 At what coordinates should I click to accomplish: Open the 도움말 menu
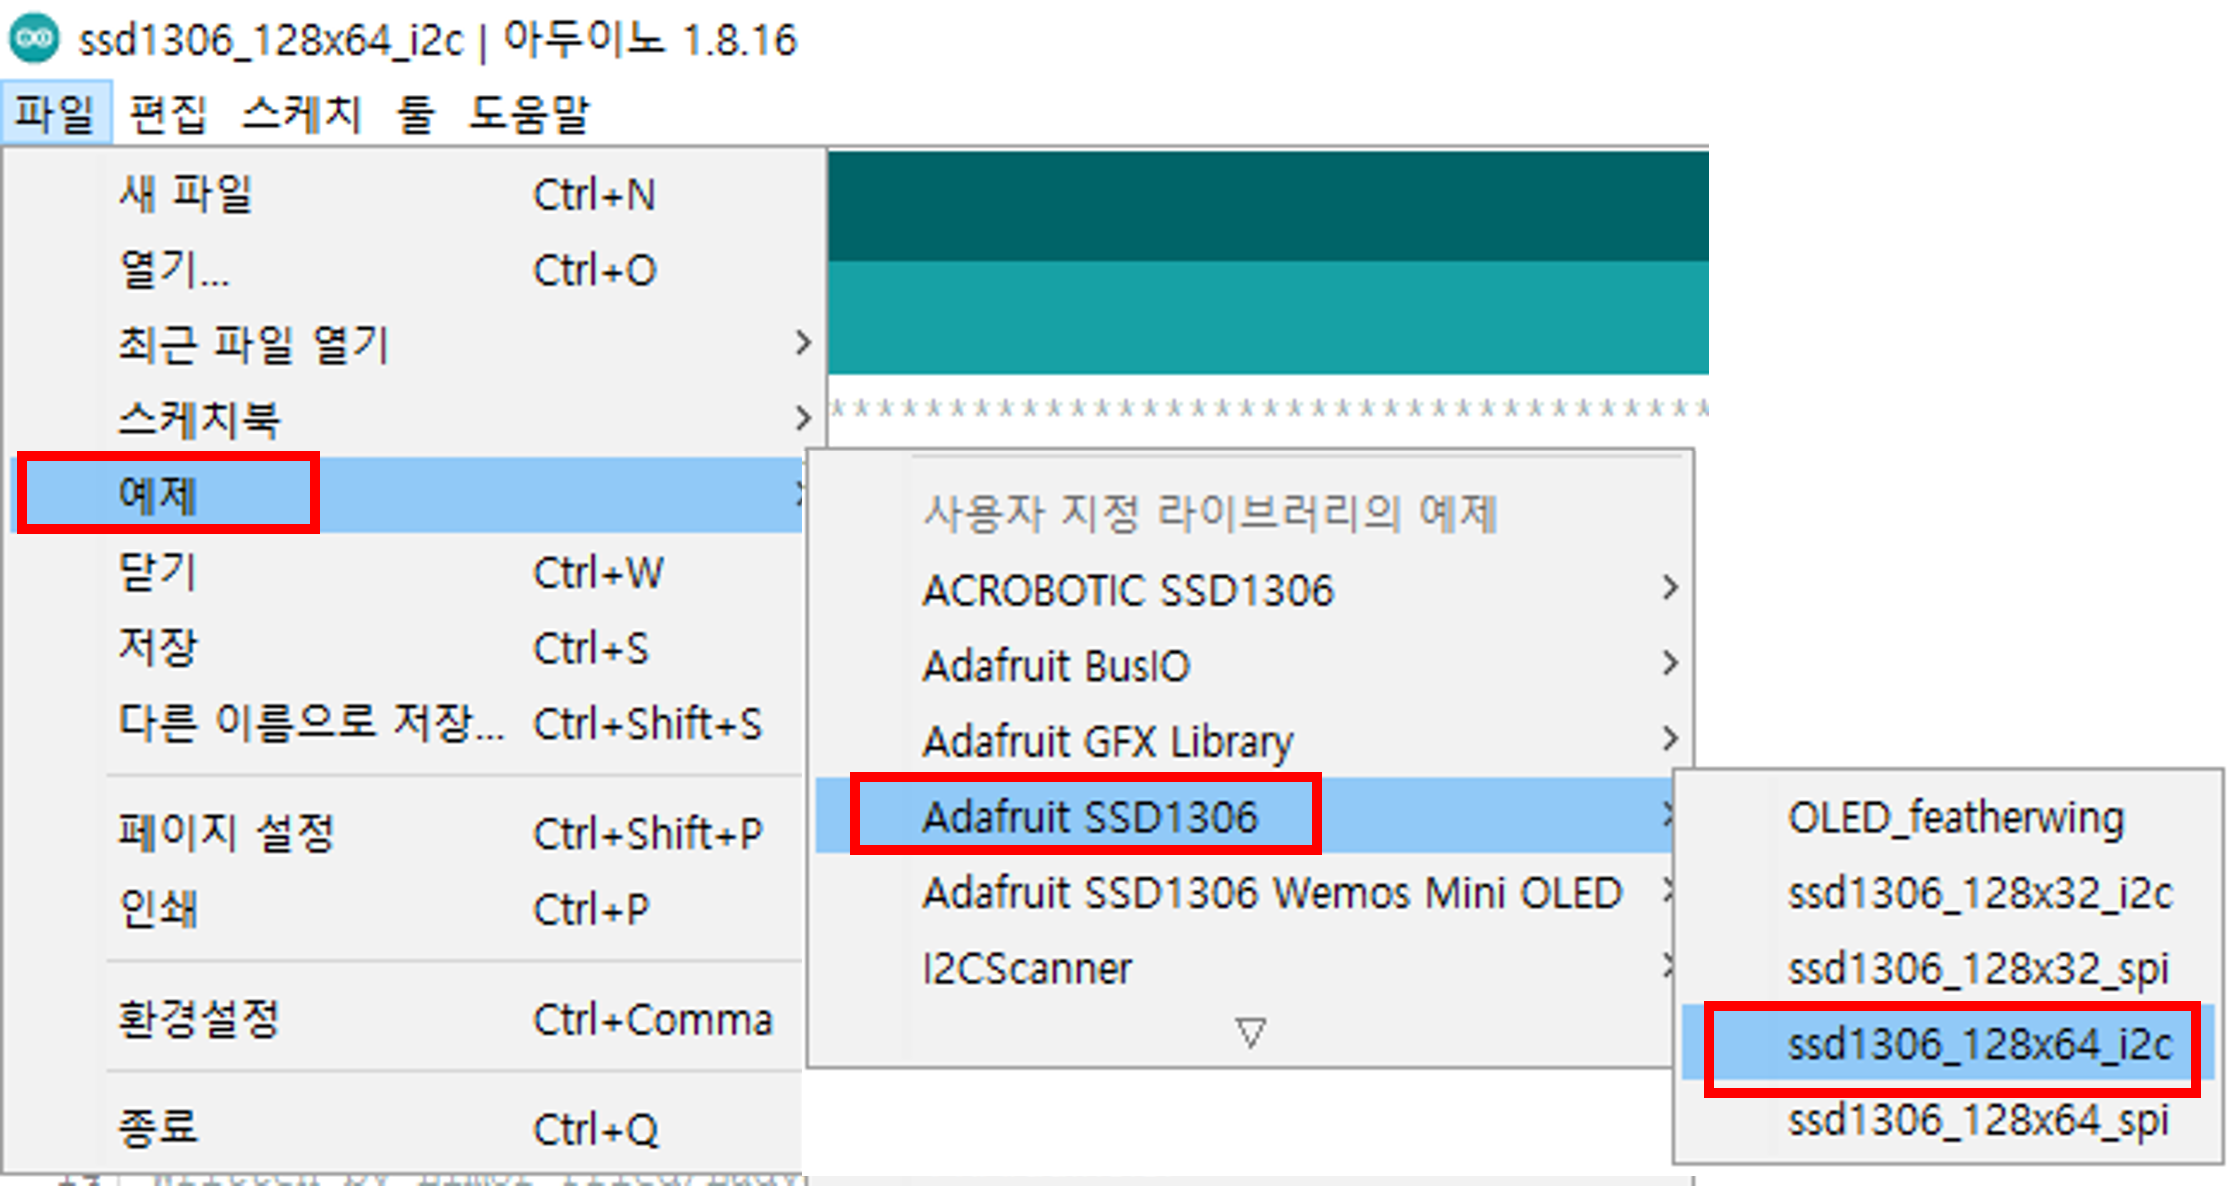point(529,113)
